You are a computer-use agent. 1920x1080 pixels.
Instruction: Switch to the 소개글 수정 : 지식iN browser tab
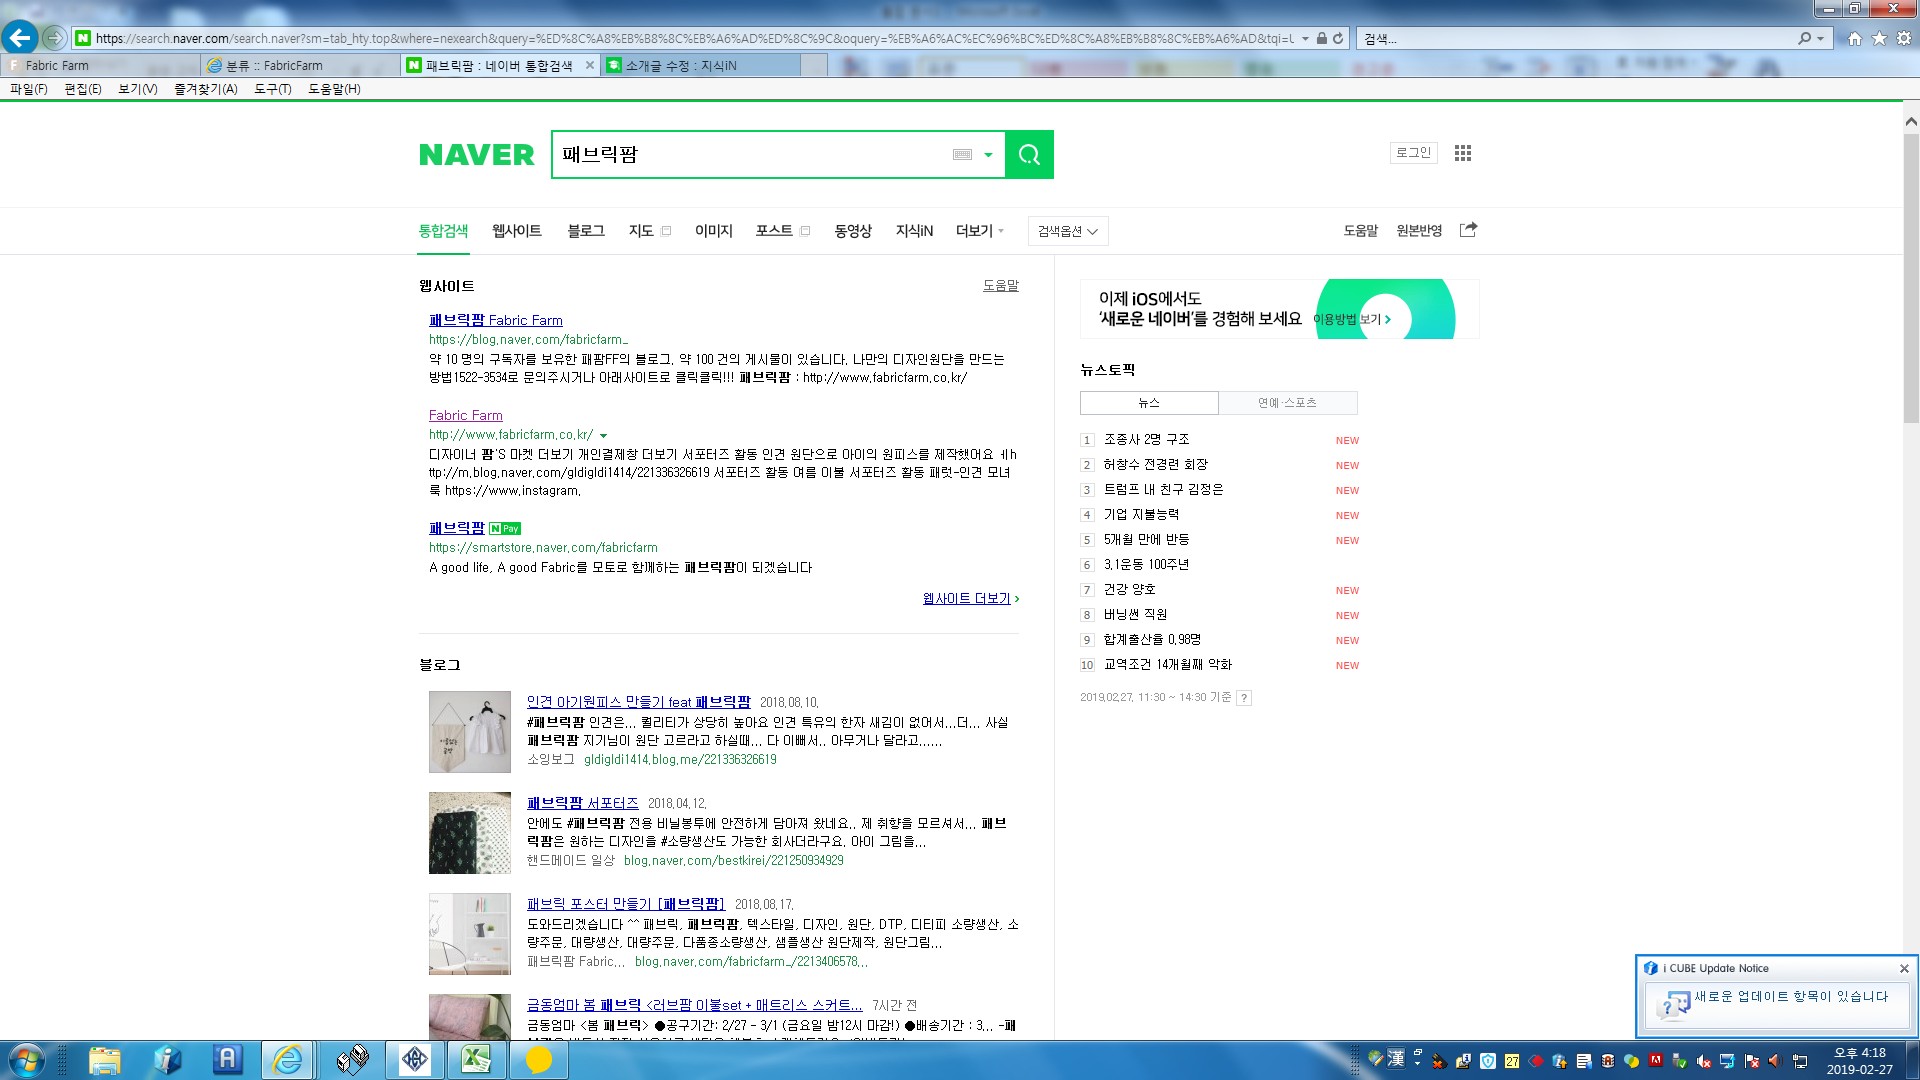pyautogui.click(x=700, y=65)
